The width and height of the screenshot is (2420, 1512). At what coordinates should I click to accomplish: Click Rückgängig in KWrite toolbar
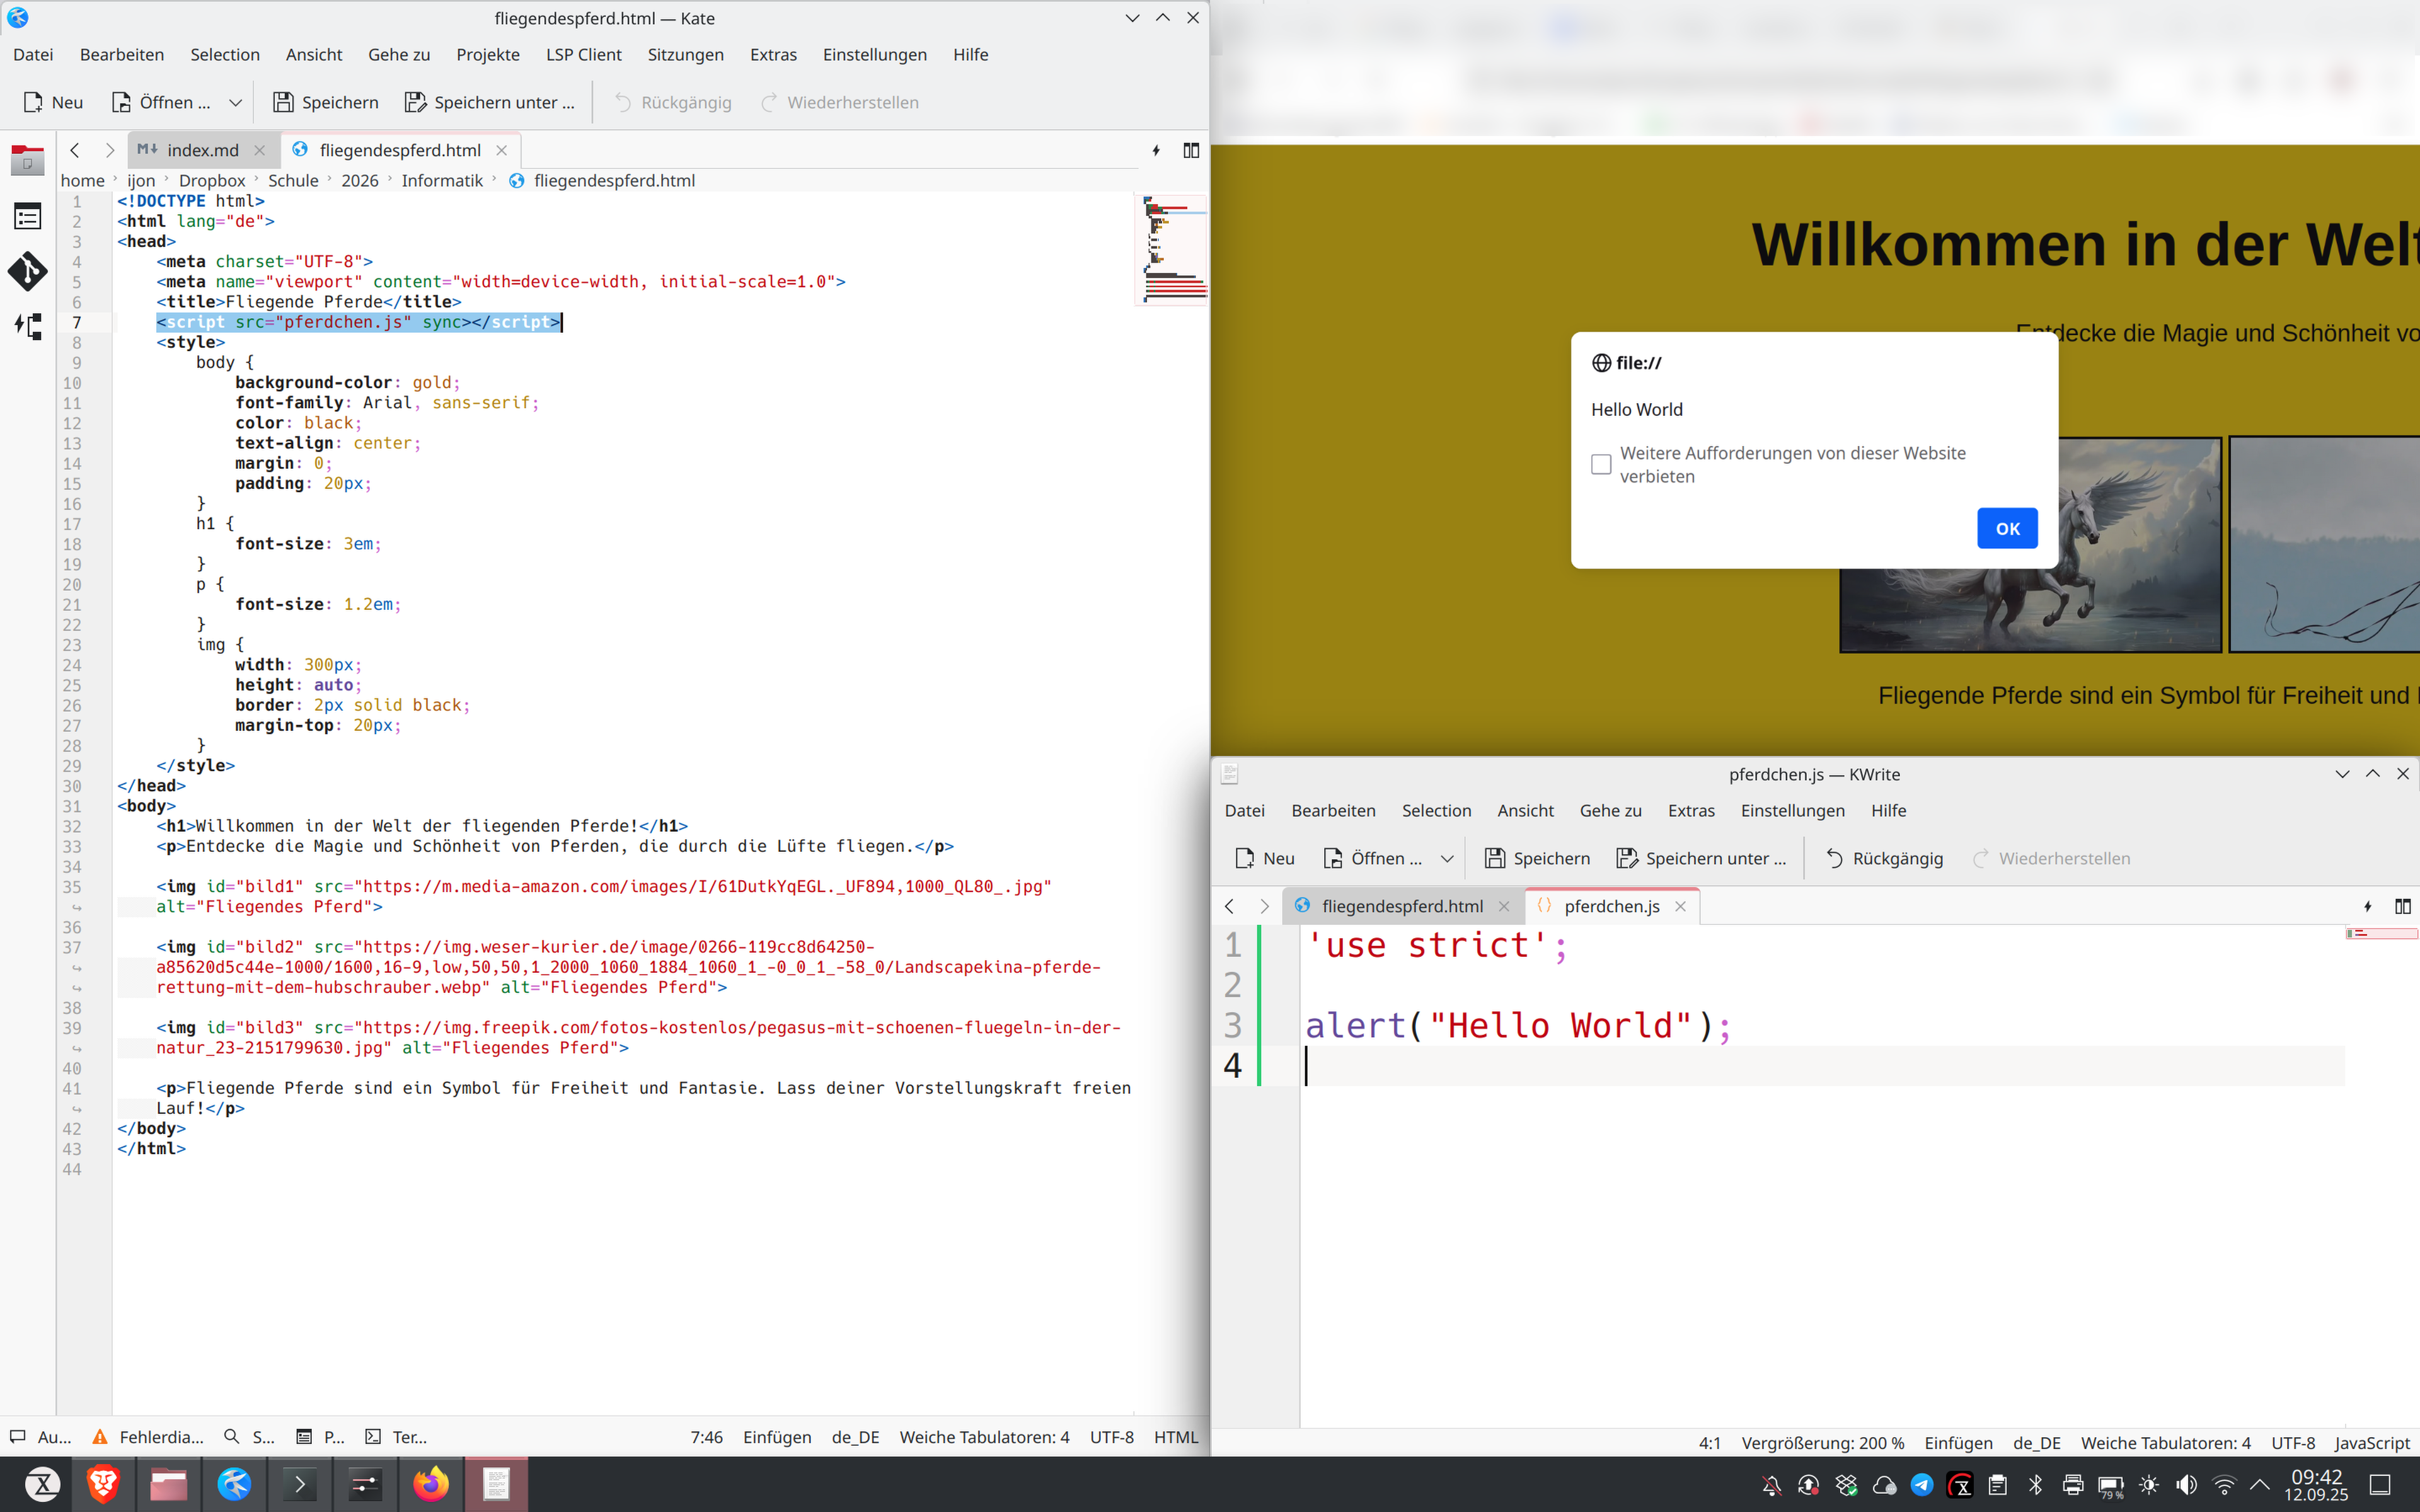1884,858
